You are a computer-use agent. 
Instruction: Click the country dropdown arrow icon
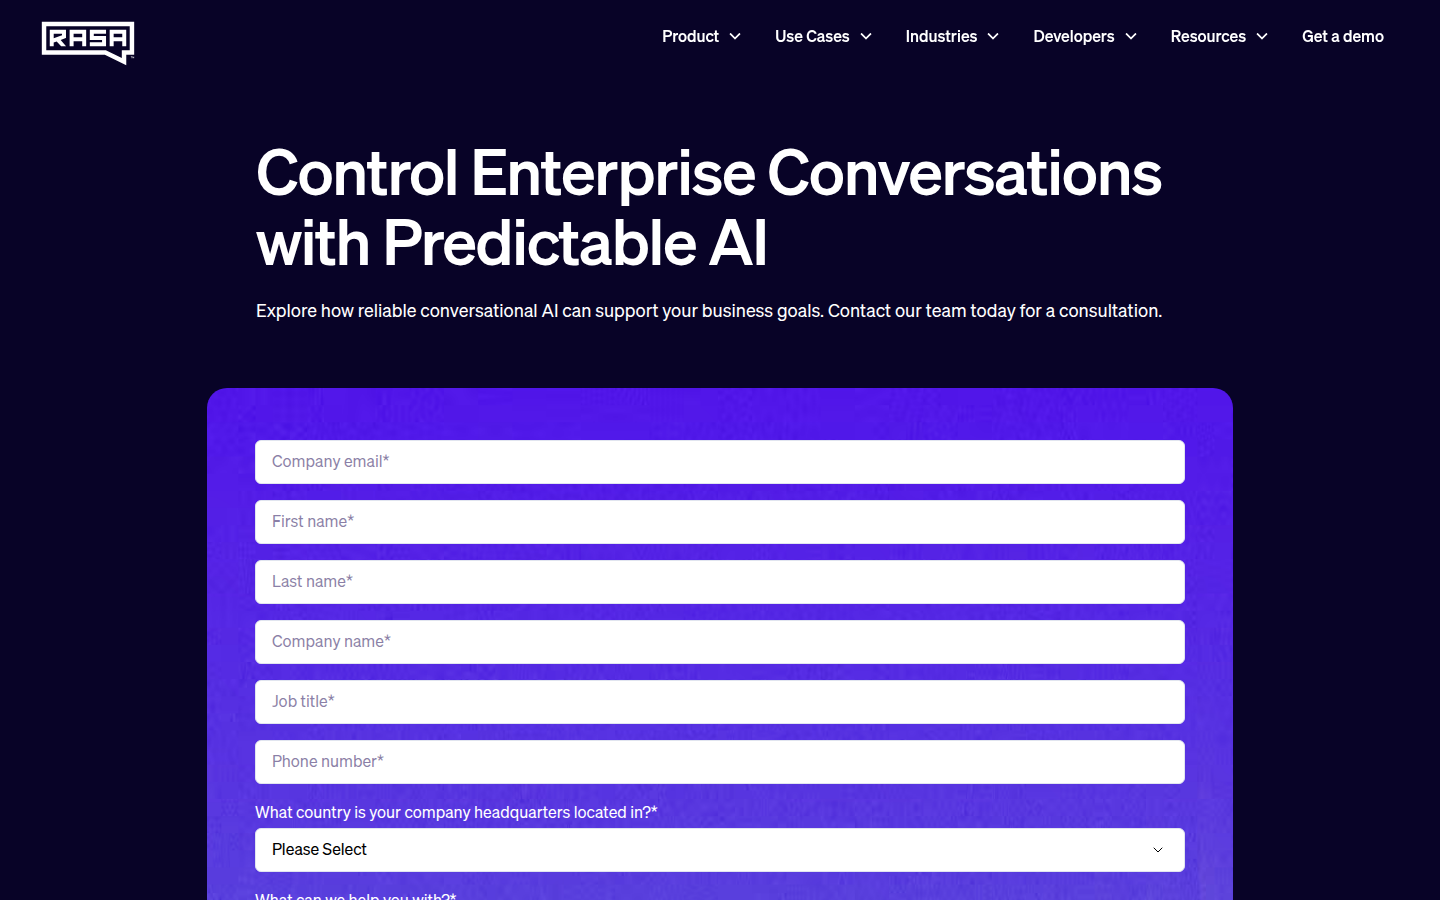(1158, 850)
